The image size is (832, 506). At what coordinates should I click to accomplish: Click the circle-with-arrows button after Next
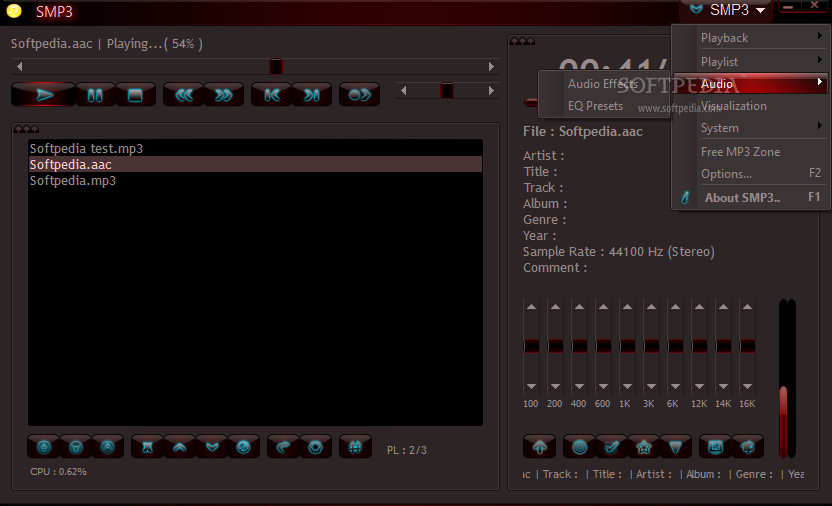359,95
